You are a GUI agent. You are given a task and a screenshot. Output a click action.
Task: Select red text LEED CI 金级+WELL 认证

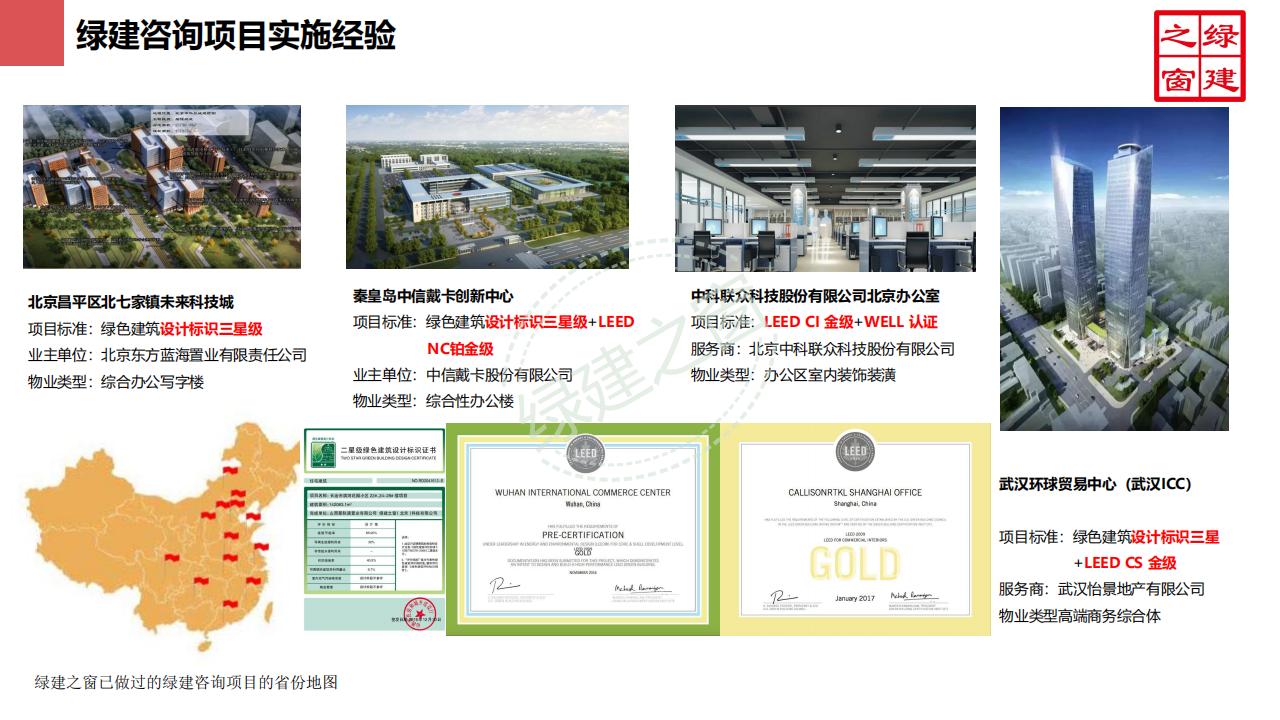coord(851,322)
